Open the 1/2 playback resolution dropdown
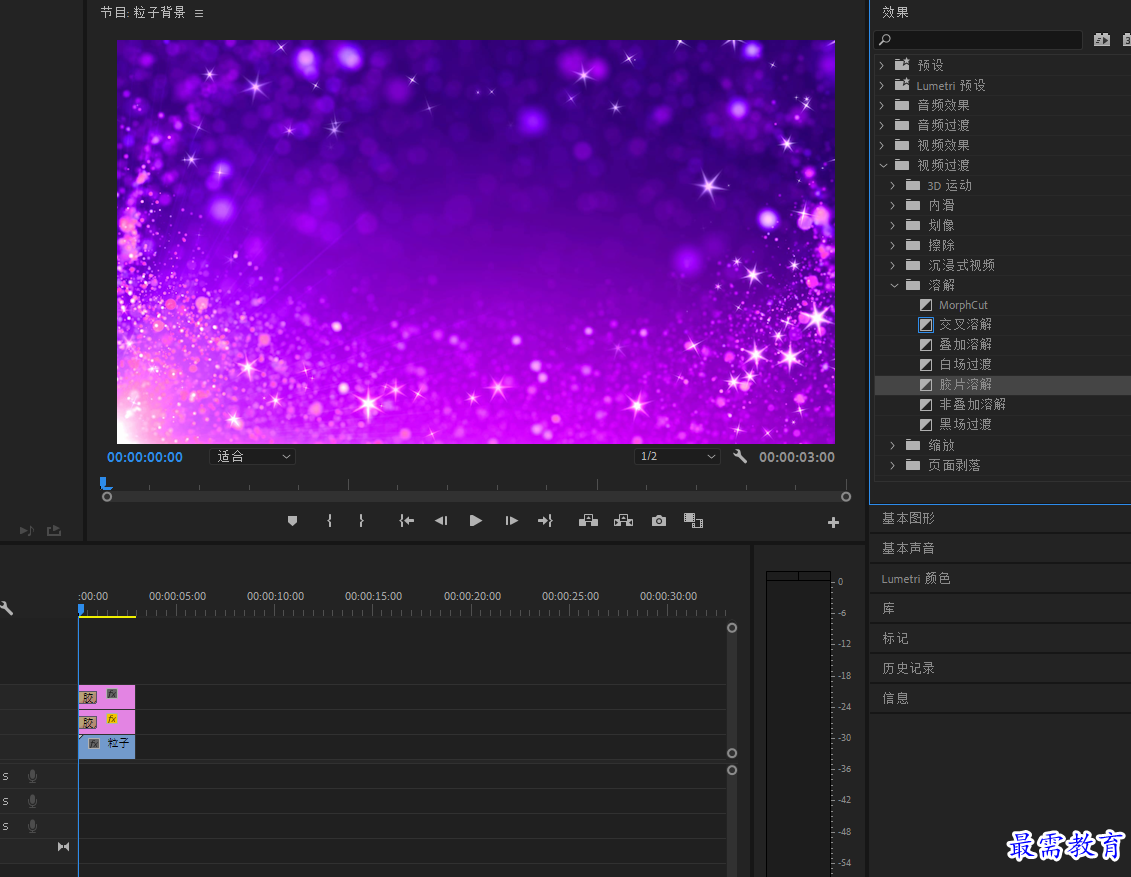This screenshot has width=1131, height=877. pyautogui.click(x=677, y=457)
